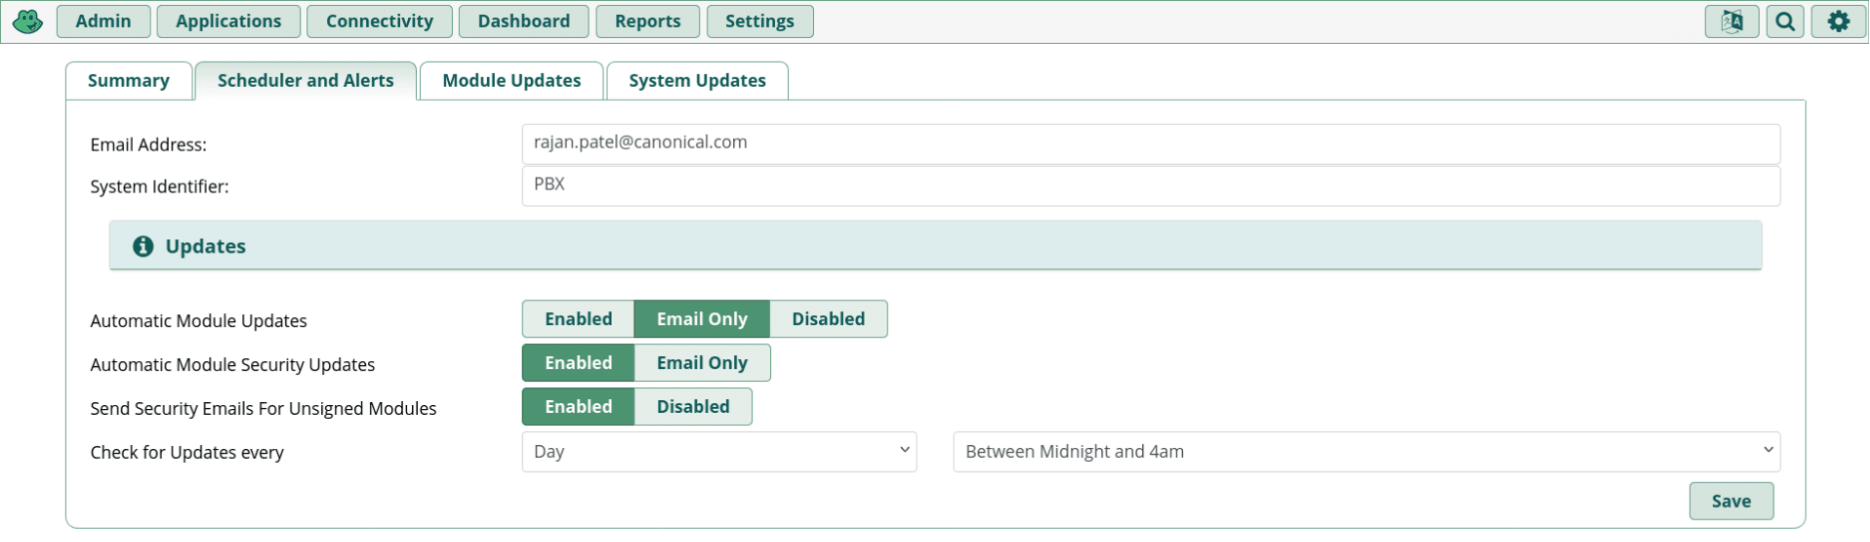This screenshot has width=1870, height=542.
Task: Switch to the Module Updates tab
Action: pos(511,81)
